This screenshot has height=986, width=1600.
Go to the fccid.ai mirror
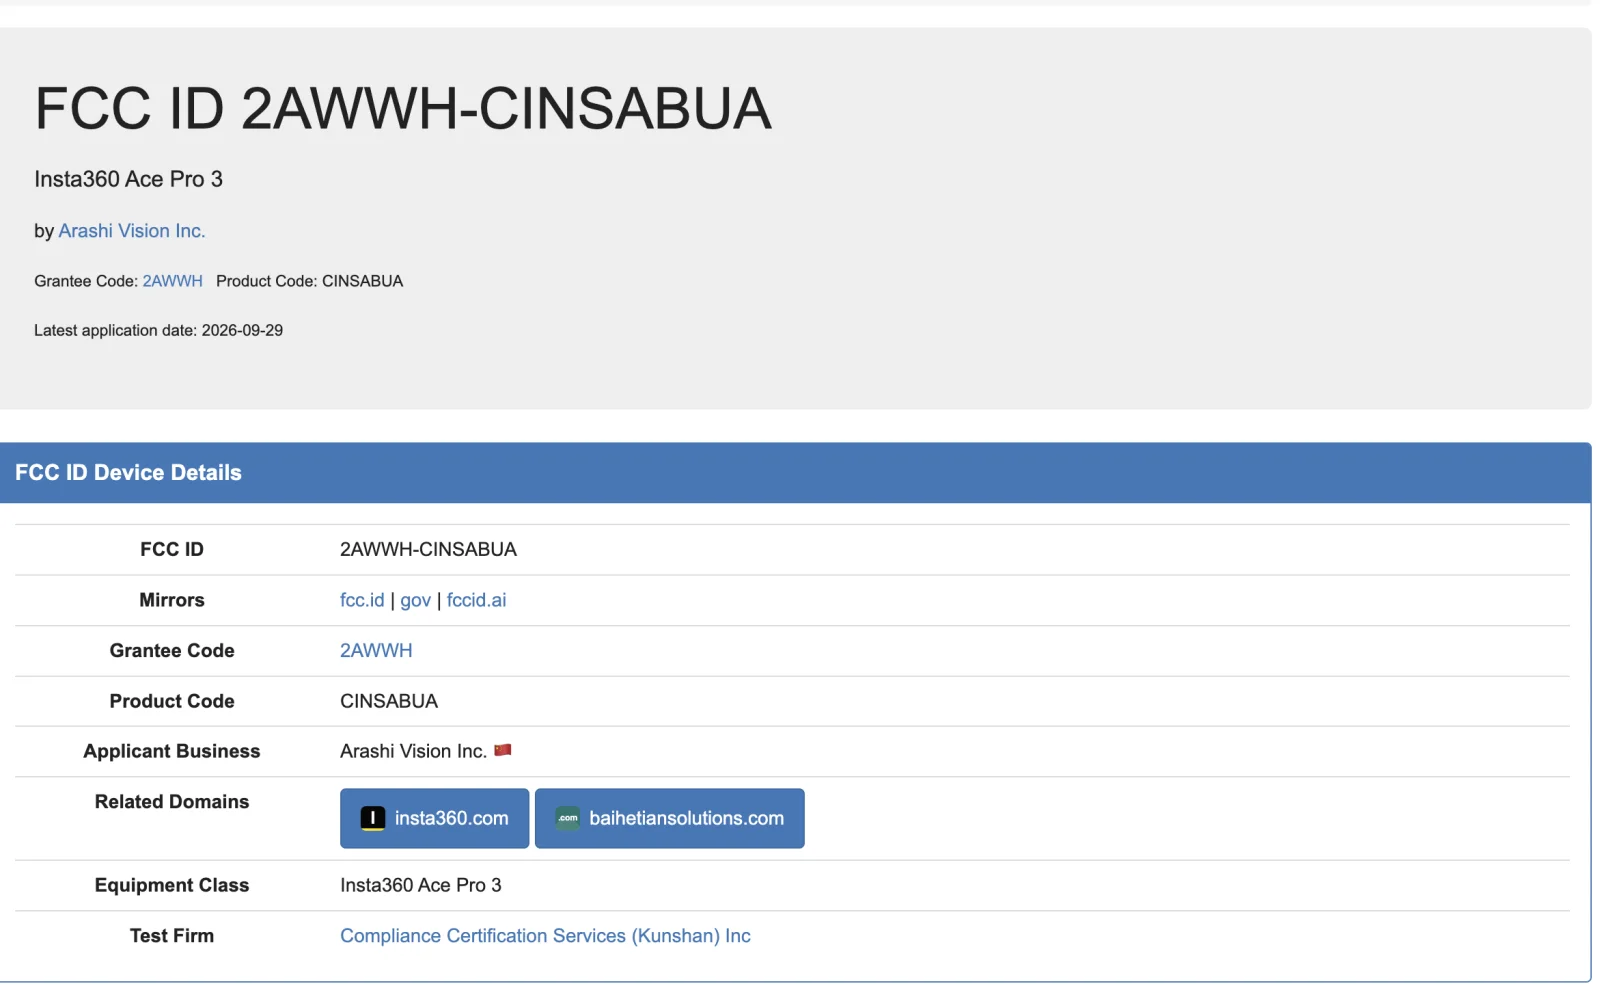[476, 600]
